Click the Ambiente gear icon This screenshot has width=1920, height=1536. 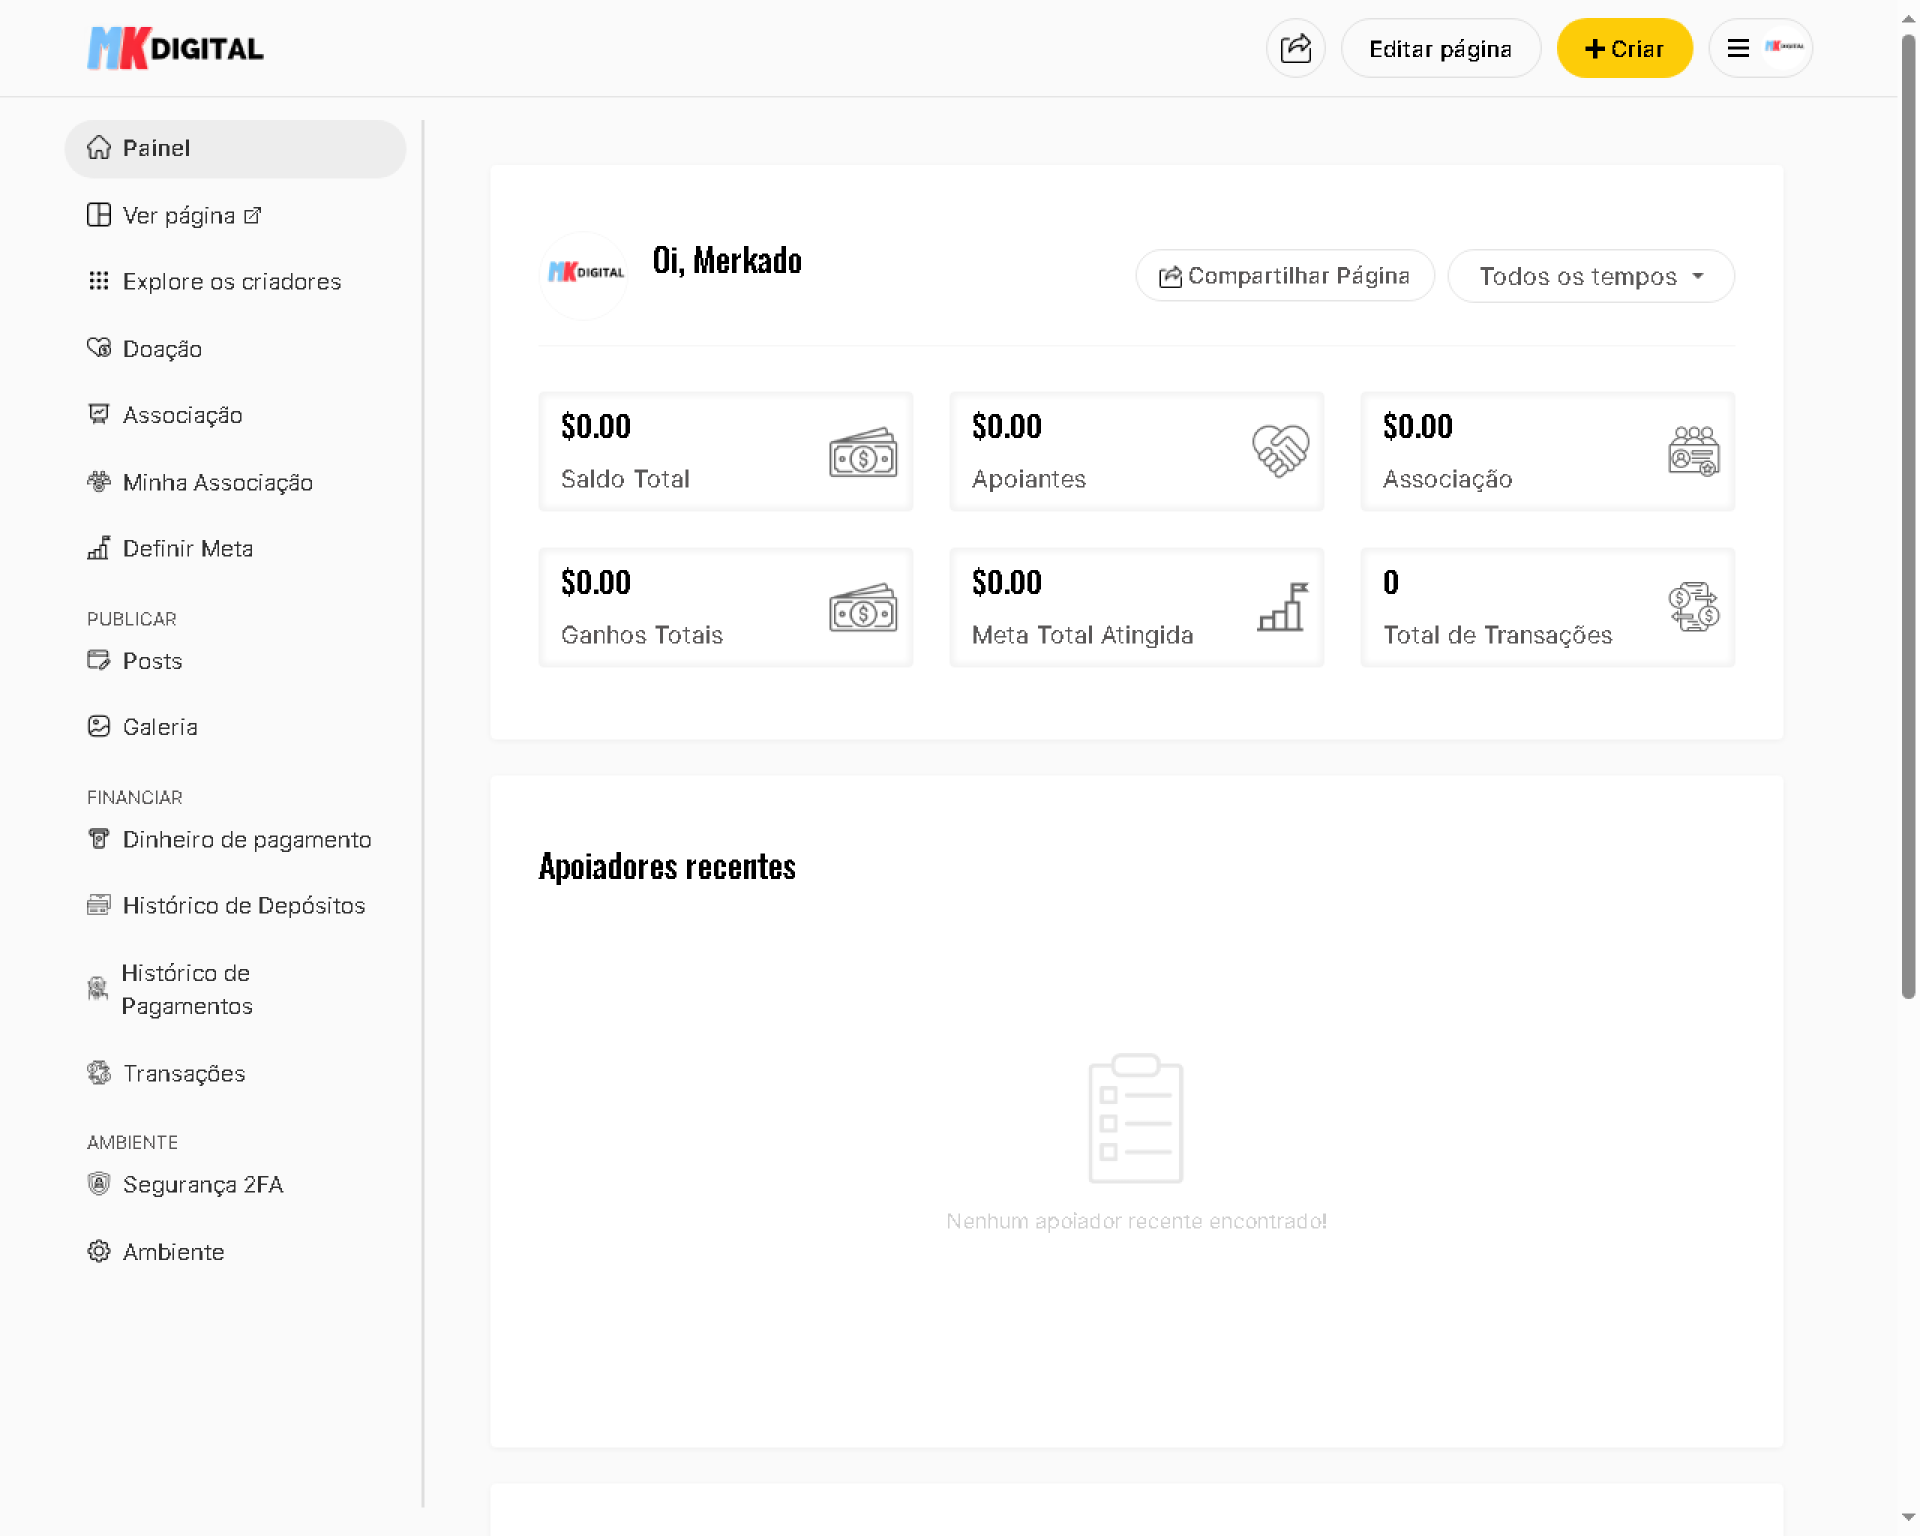98,1251
